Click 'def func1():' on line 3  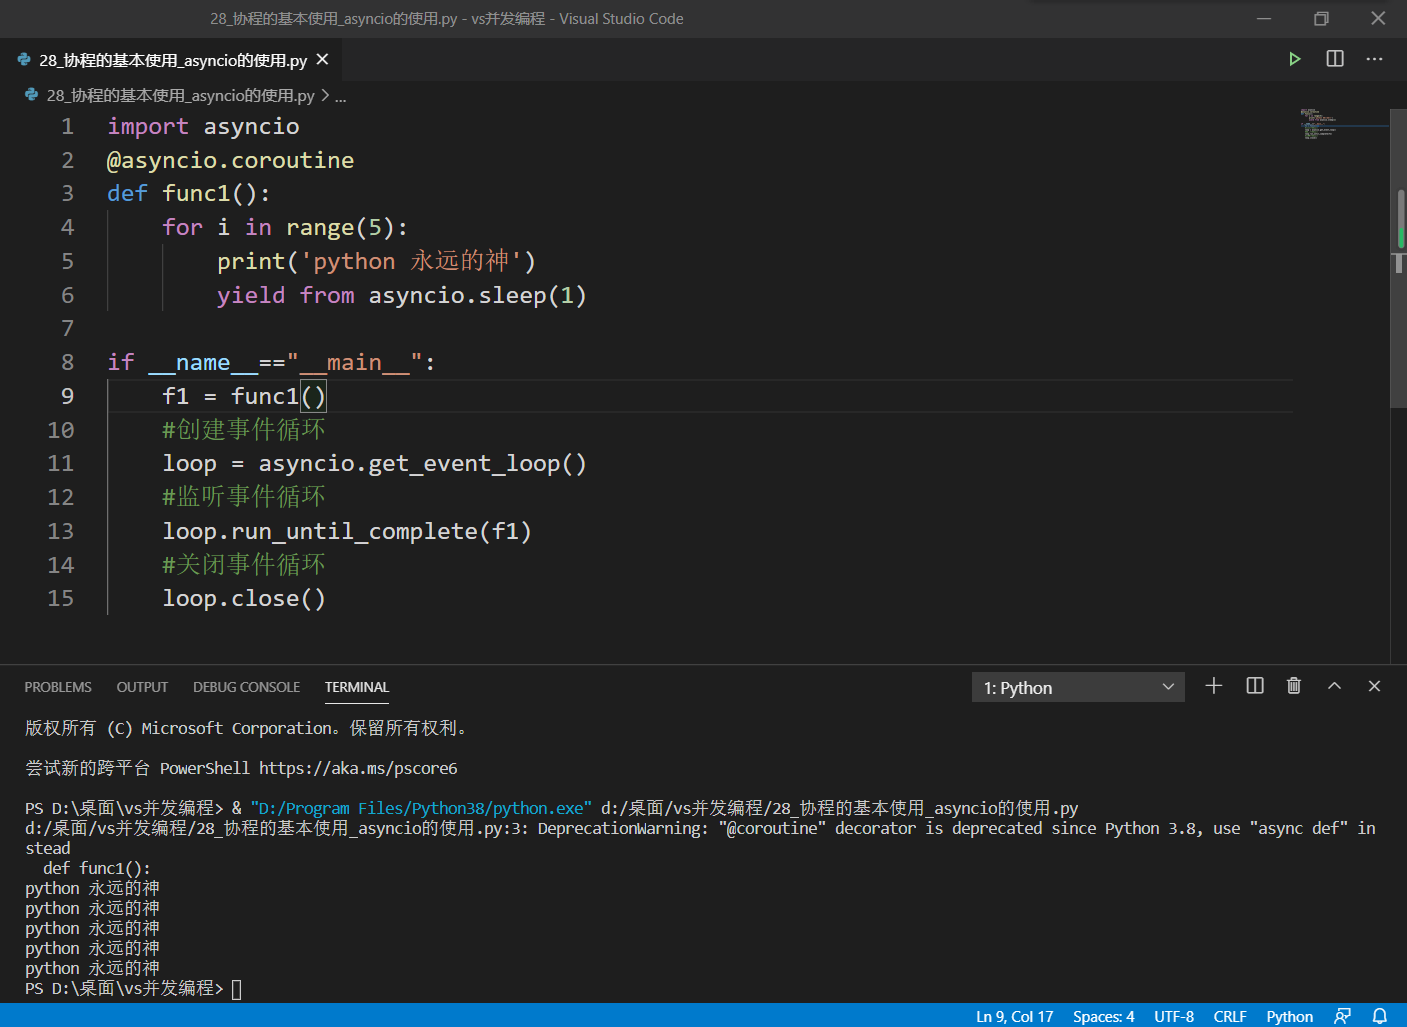click(188, 193)
